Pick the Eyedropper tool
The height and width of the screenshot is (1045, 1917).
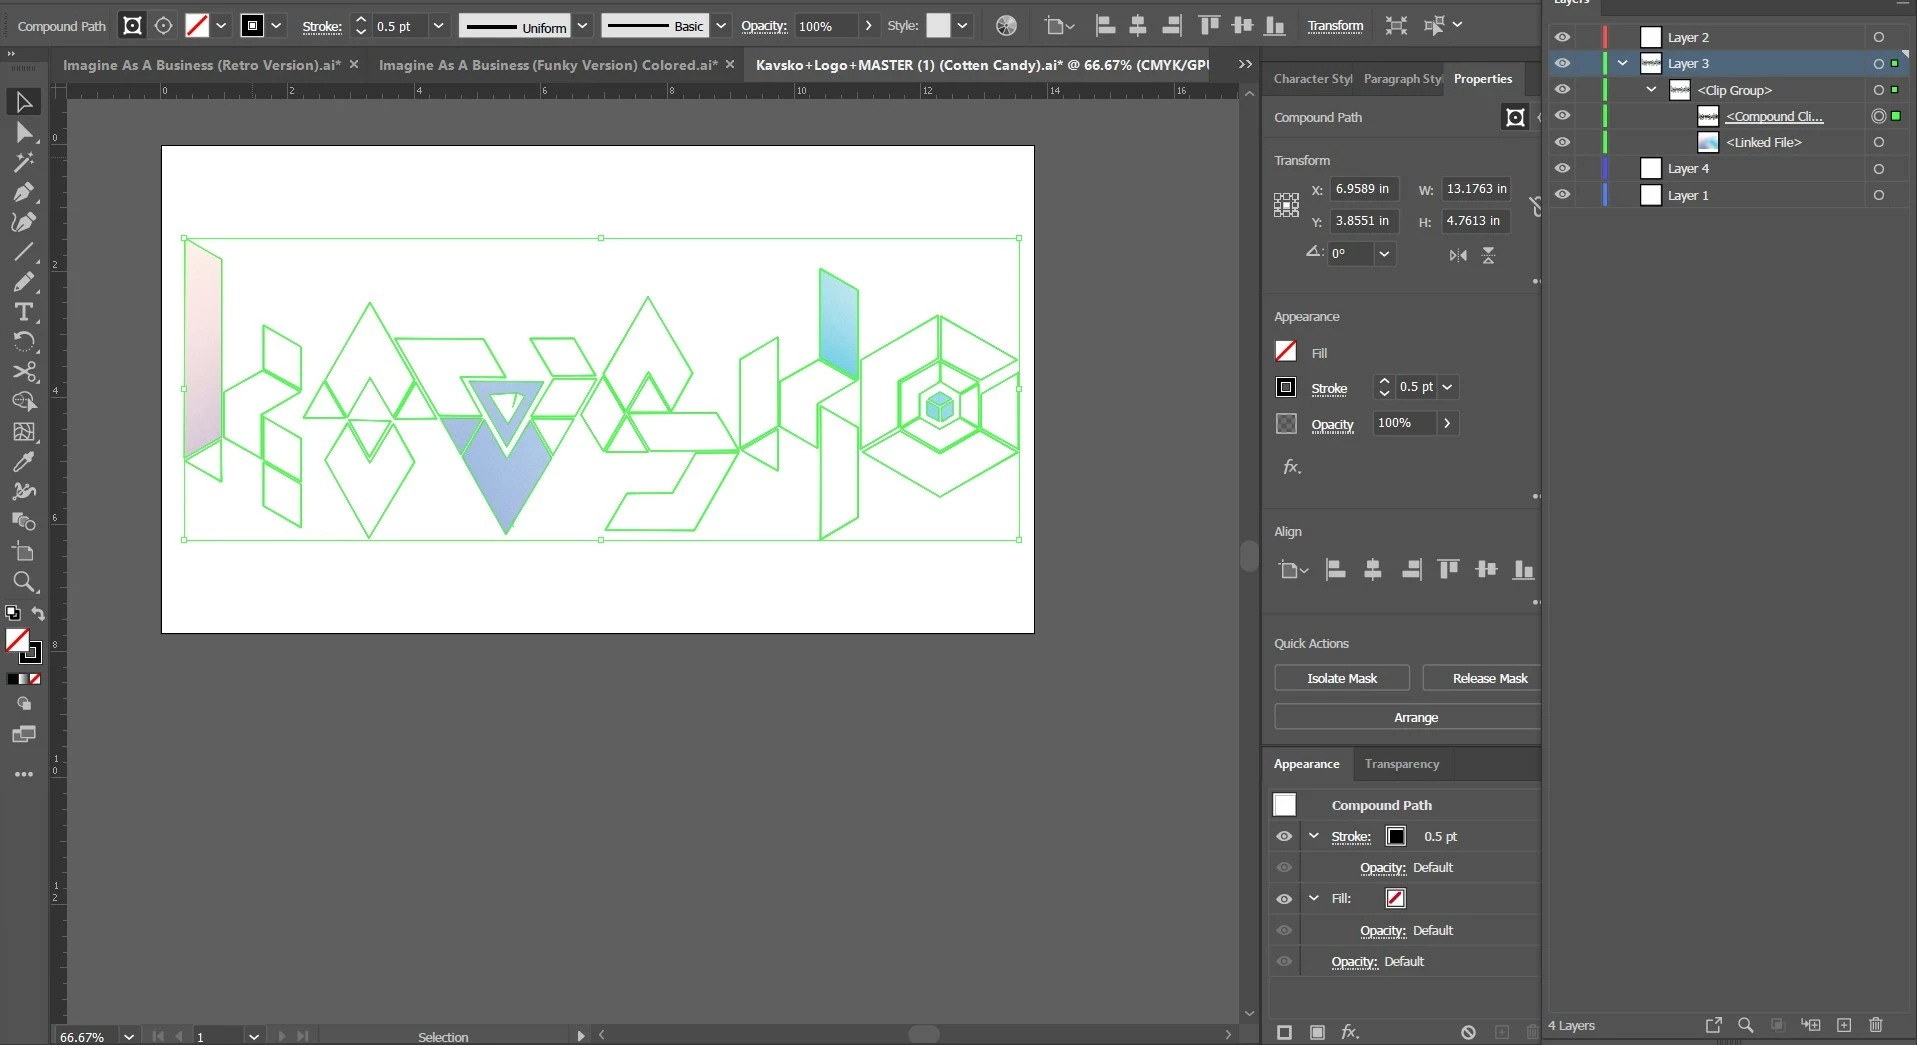coord(24,462)
